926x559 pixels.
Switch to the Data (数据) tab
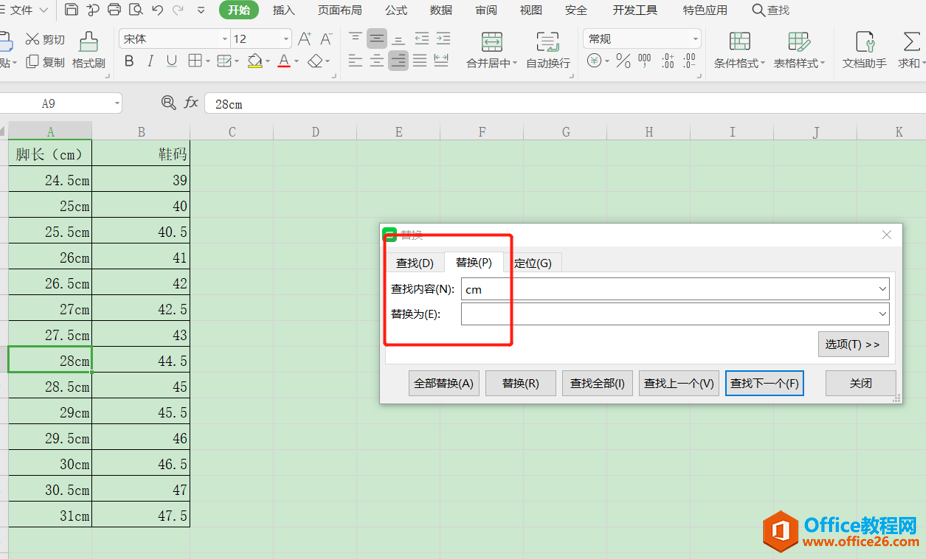point(441,10)
